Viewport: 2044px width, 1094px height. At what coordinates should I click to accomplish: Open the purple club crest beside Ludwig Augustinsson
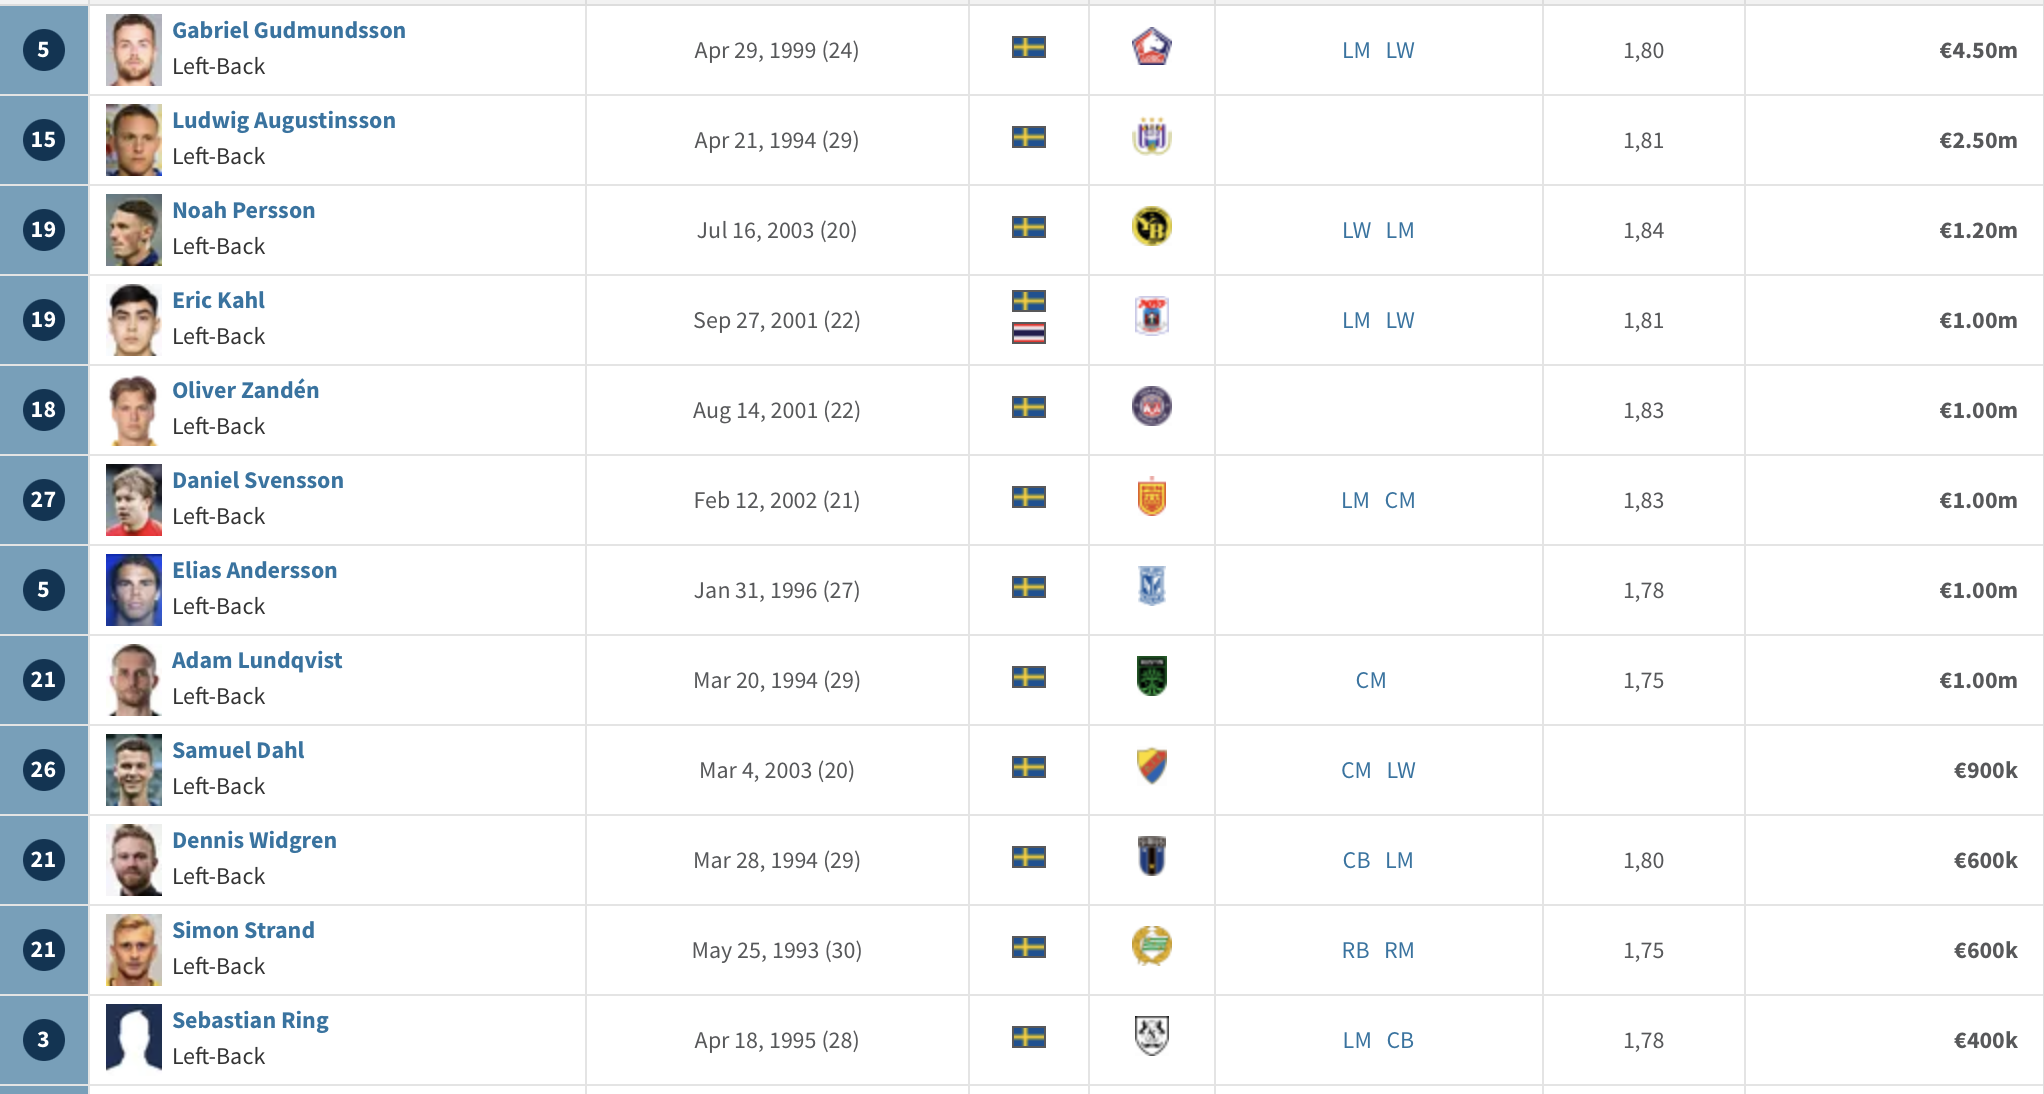click(1151, 138)
